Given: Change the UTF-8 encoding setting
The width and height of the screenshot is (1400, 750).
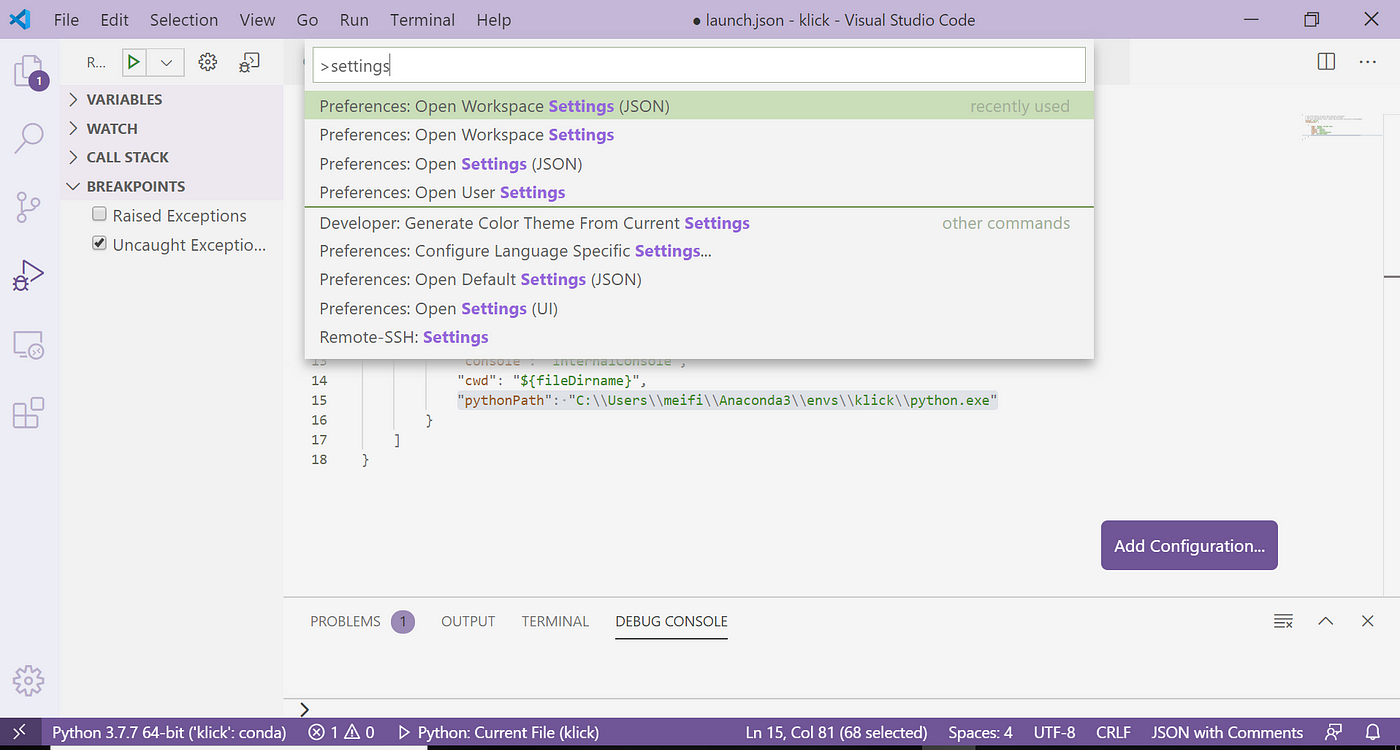Looking at the screenshot, I should [x=1054, y=733].
